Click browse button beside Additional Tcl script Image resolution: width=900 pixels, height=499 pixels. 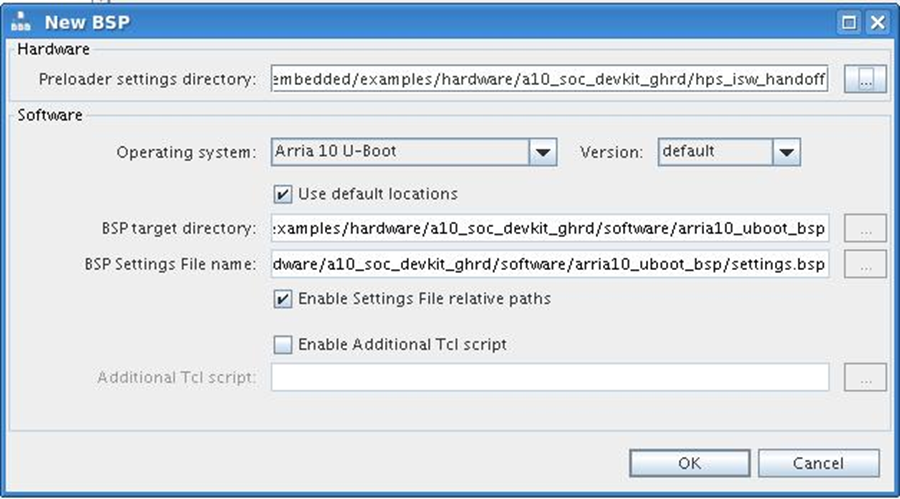tap(865, 377)
